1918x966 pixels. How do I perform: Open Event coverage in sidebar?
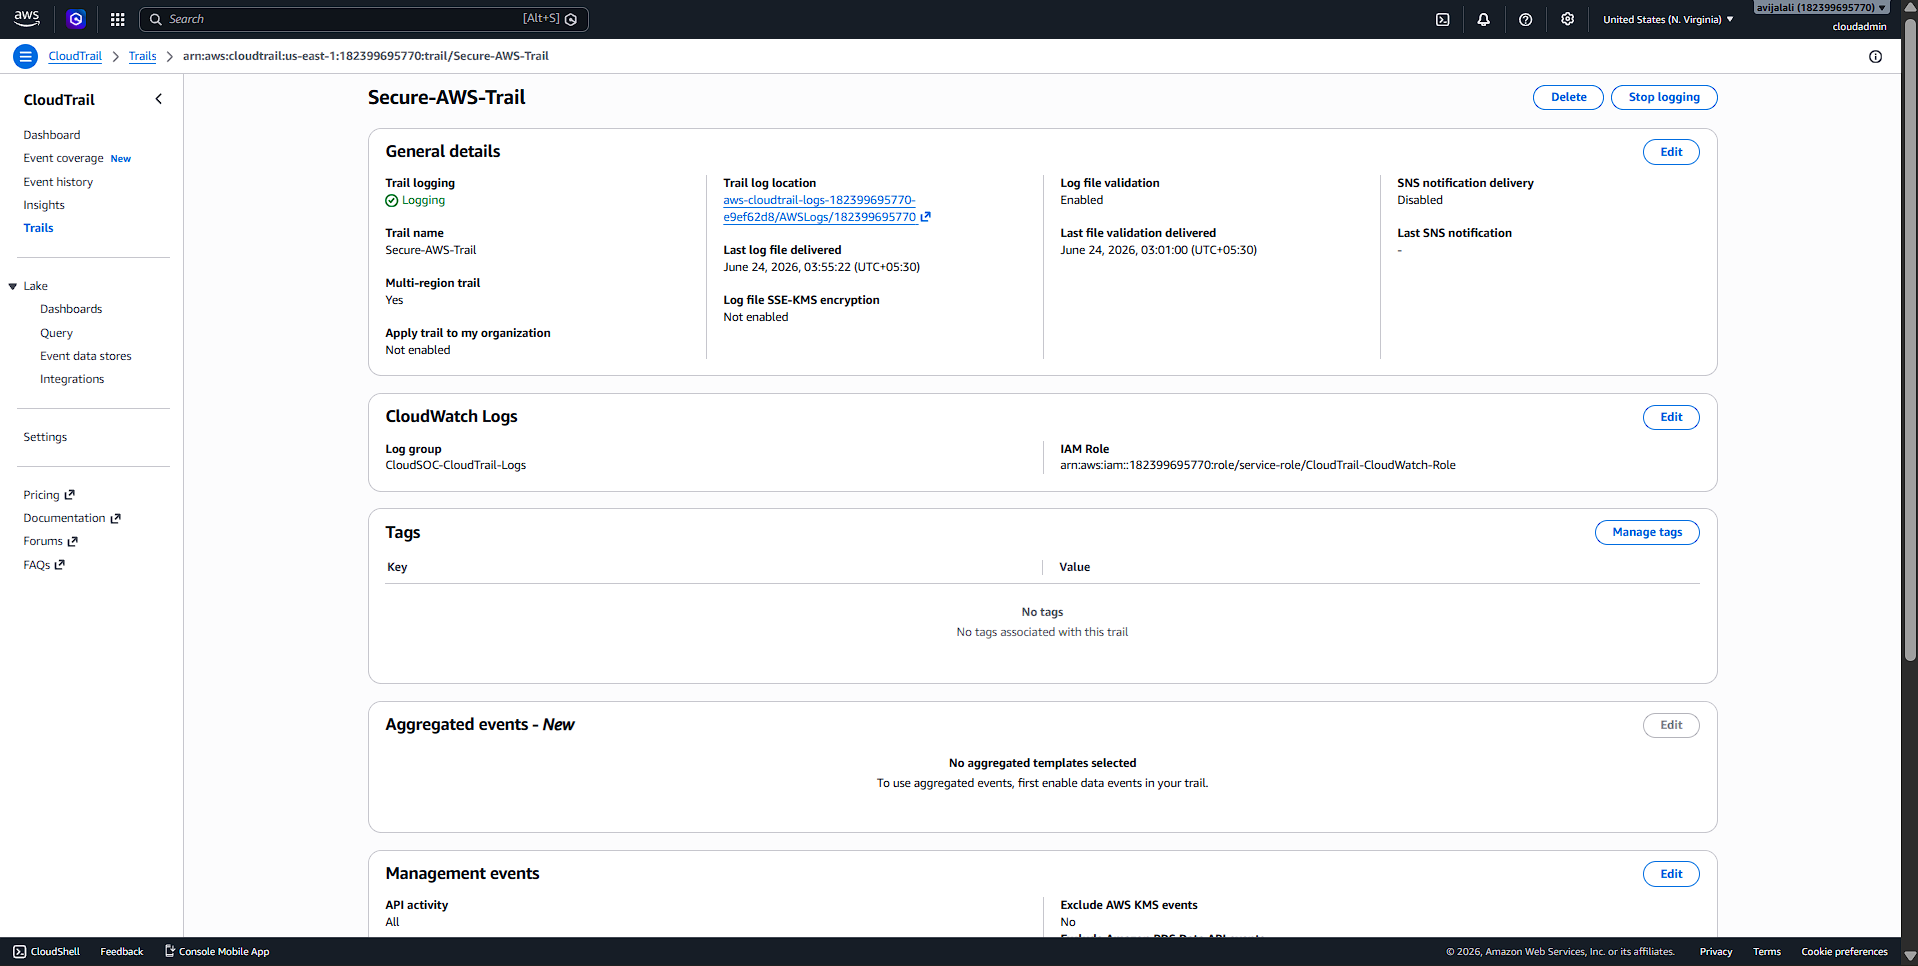[x=64, y=158]
